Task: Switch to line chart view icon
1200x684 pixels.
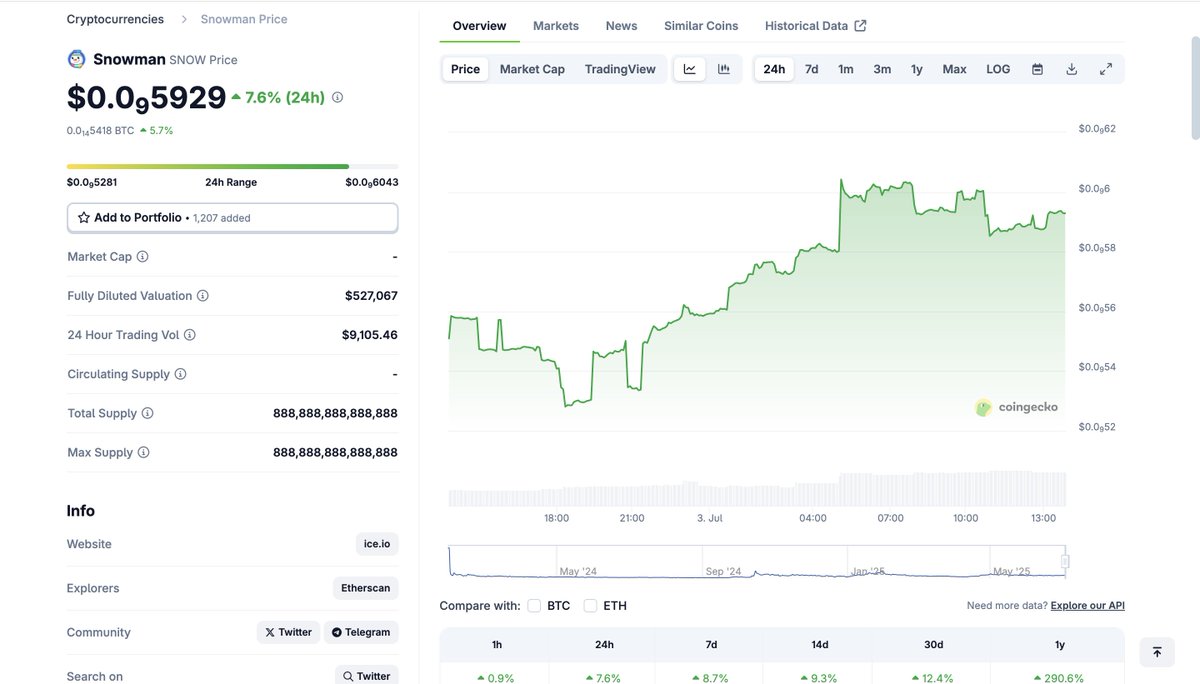Action: coord(690,69)
